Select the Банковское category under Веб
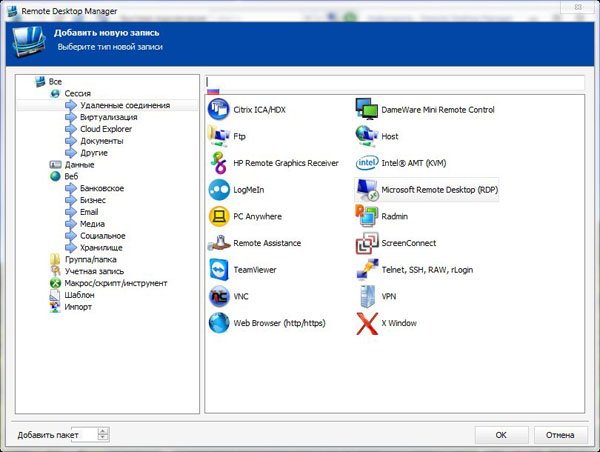The width and height of the screenshot is (600, 452). (x=102, y=188)
